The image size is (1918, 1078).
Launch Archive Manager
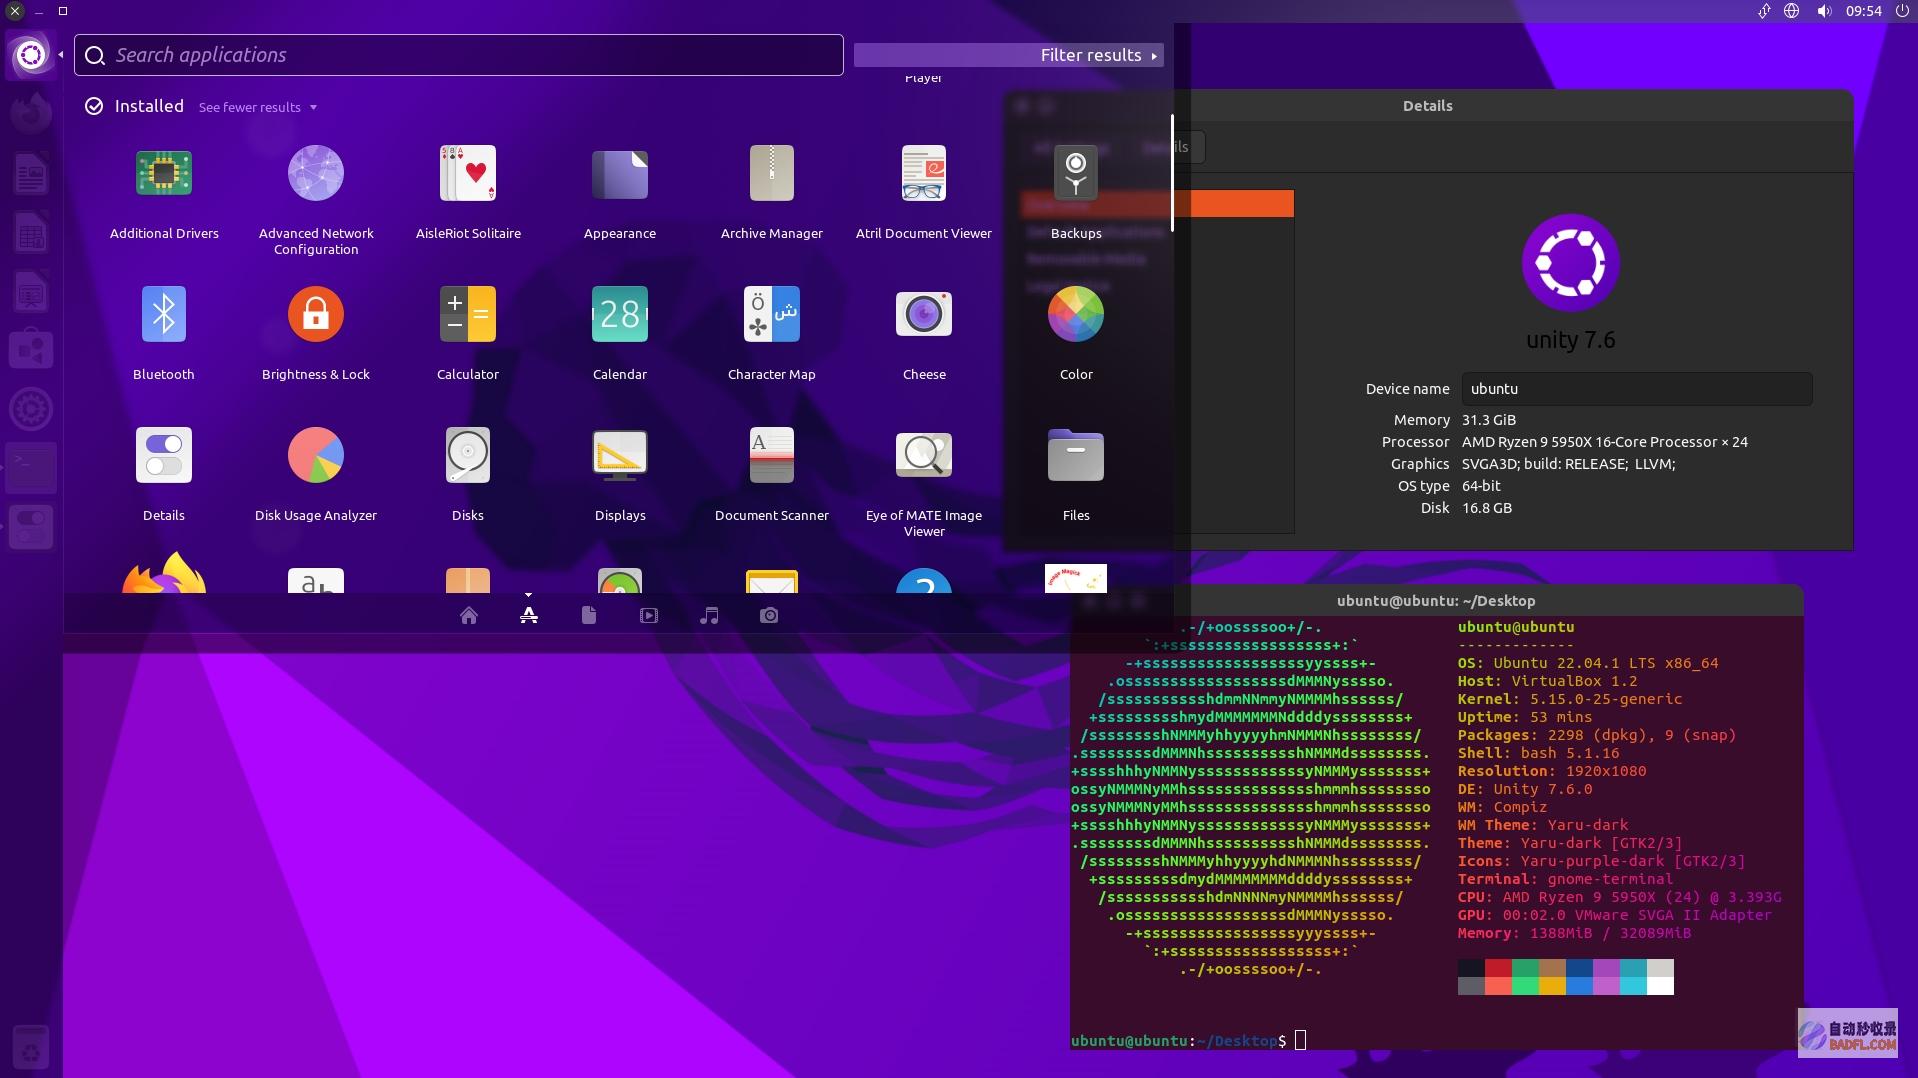pos(772,193)
